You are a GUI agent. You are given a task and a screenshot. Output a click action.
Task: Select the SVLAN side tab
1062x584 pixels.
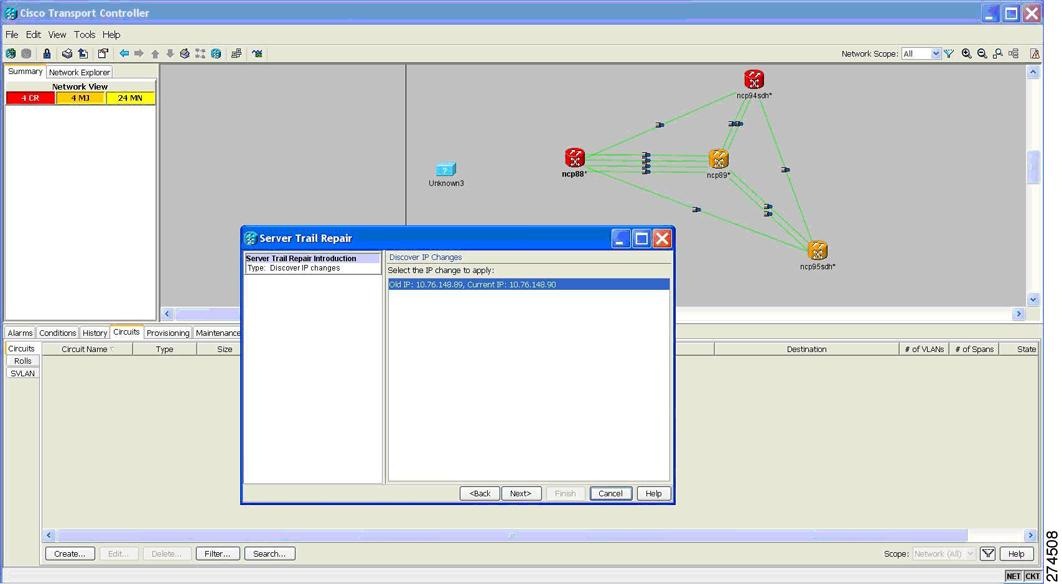tap(23, 373)
